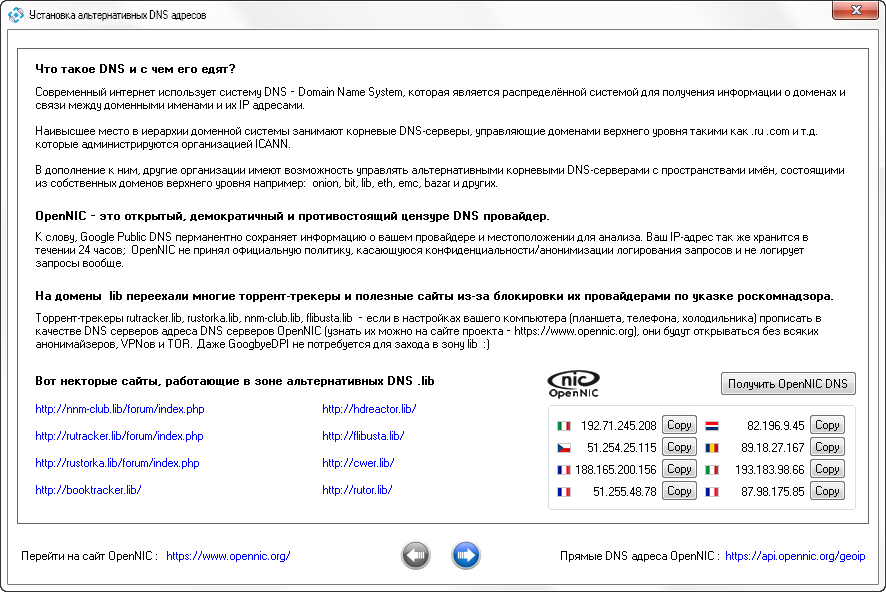Open the nnm-club.lib forum link
Image resolution: width=886 pixels, height=592 pixels.
[119, 409]
